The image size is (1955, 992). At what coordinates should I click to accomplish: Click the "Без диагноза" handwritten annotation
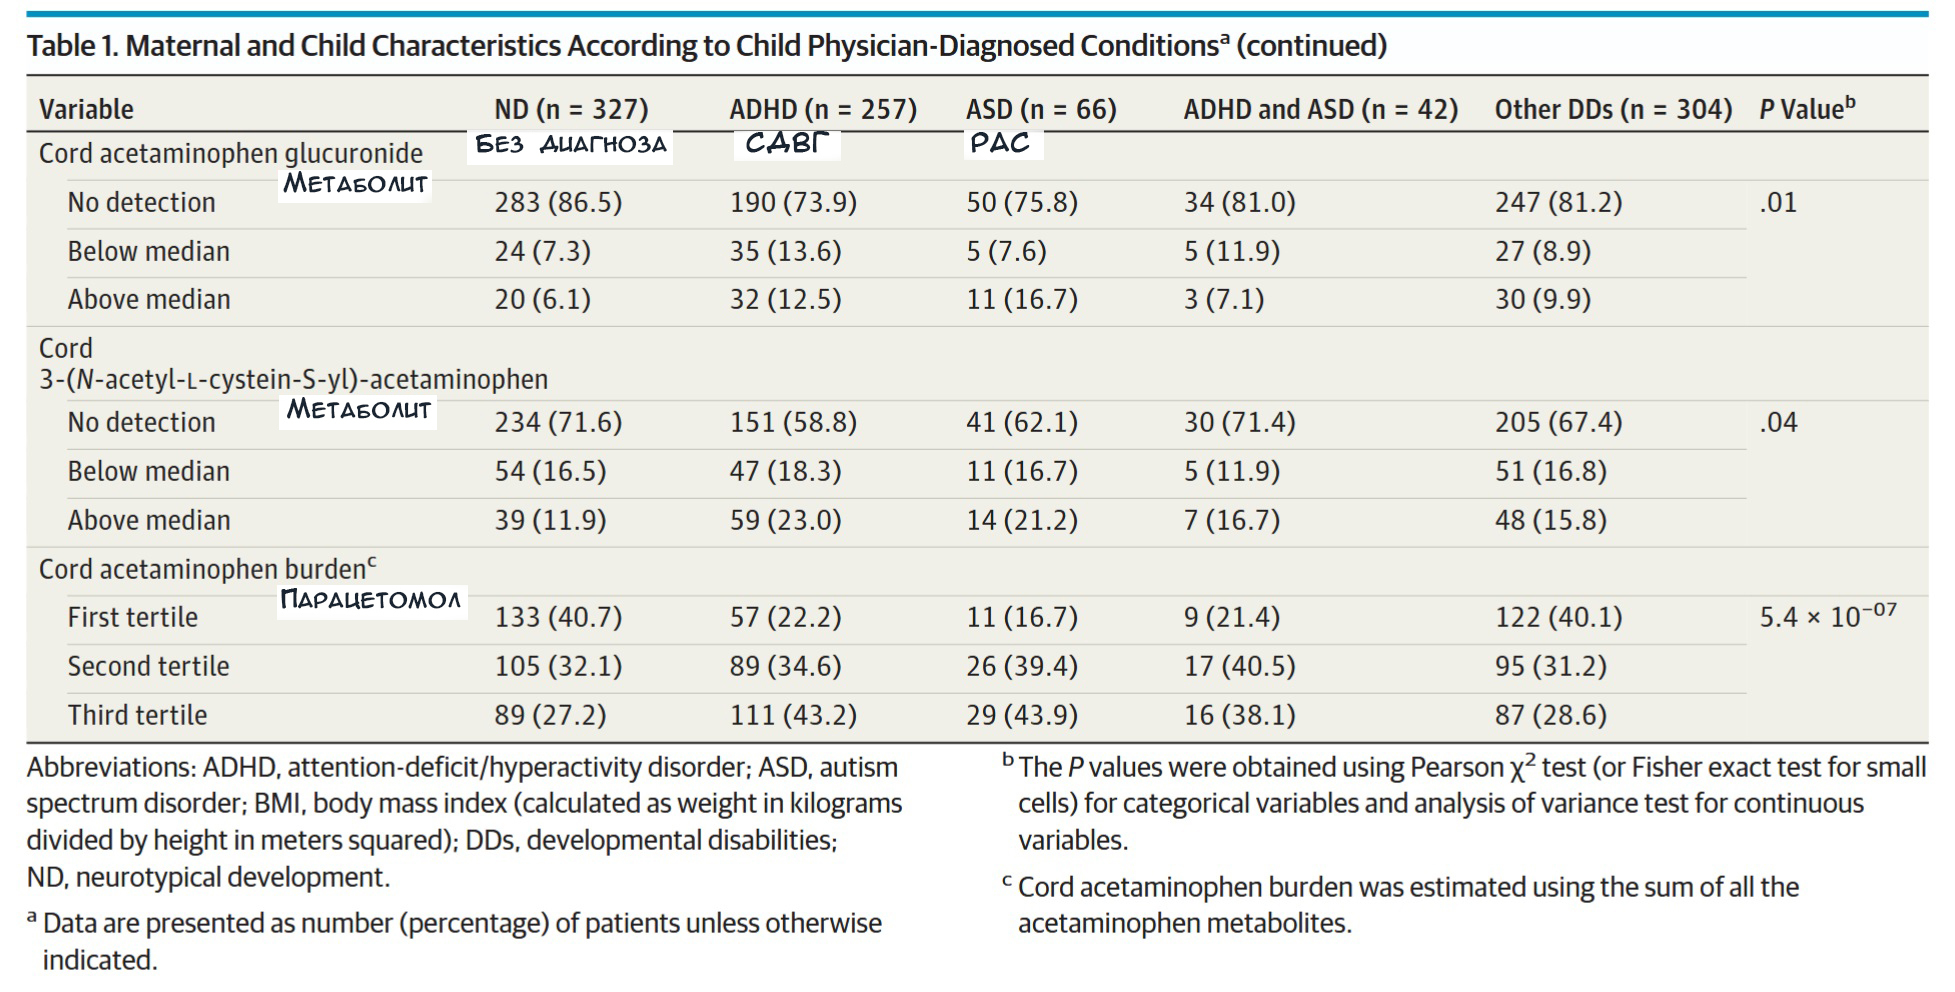[x=571, y=145]
